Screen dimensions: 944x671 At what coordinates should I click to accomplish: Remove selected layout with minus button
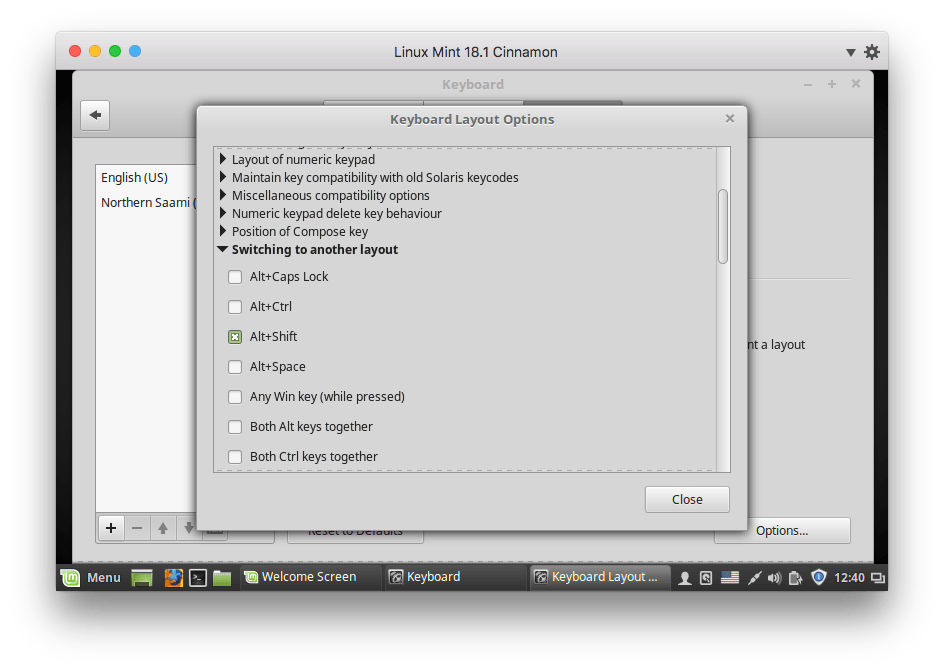click(137, 528)
